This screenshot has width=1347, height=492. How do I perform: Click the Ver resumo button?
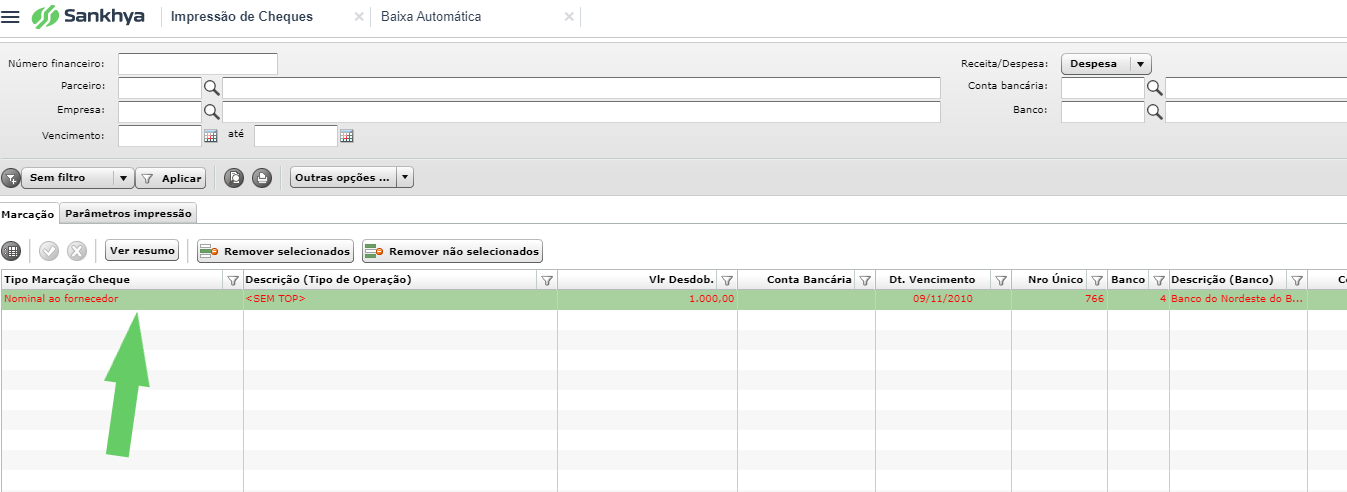click(x=142, y=250)
